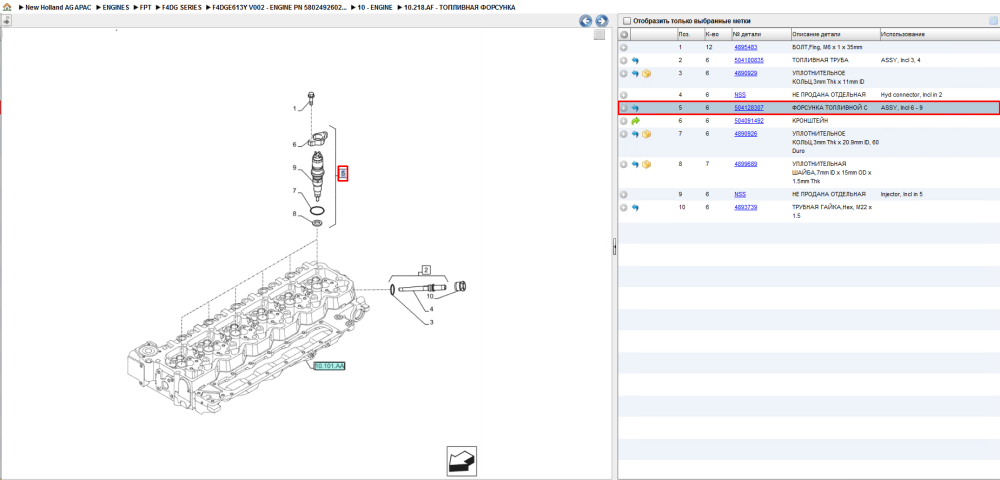The image size is (1000, 480).
Task: Open '10.218.AF - ТОПЛИВНАЯ ФОРСУНКА' breadcrumb
Action: point(459,7)
